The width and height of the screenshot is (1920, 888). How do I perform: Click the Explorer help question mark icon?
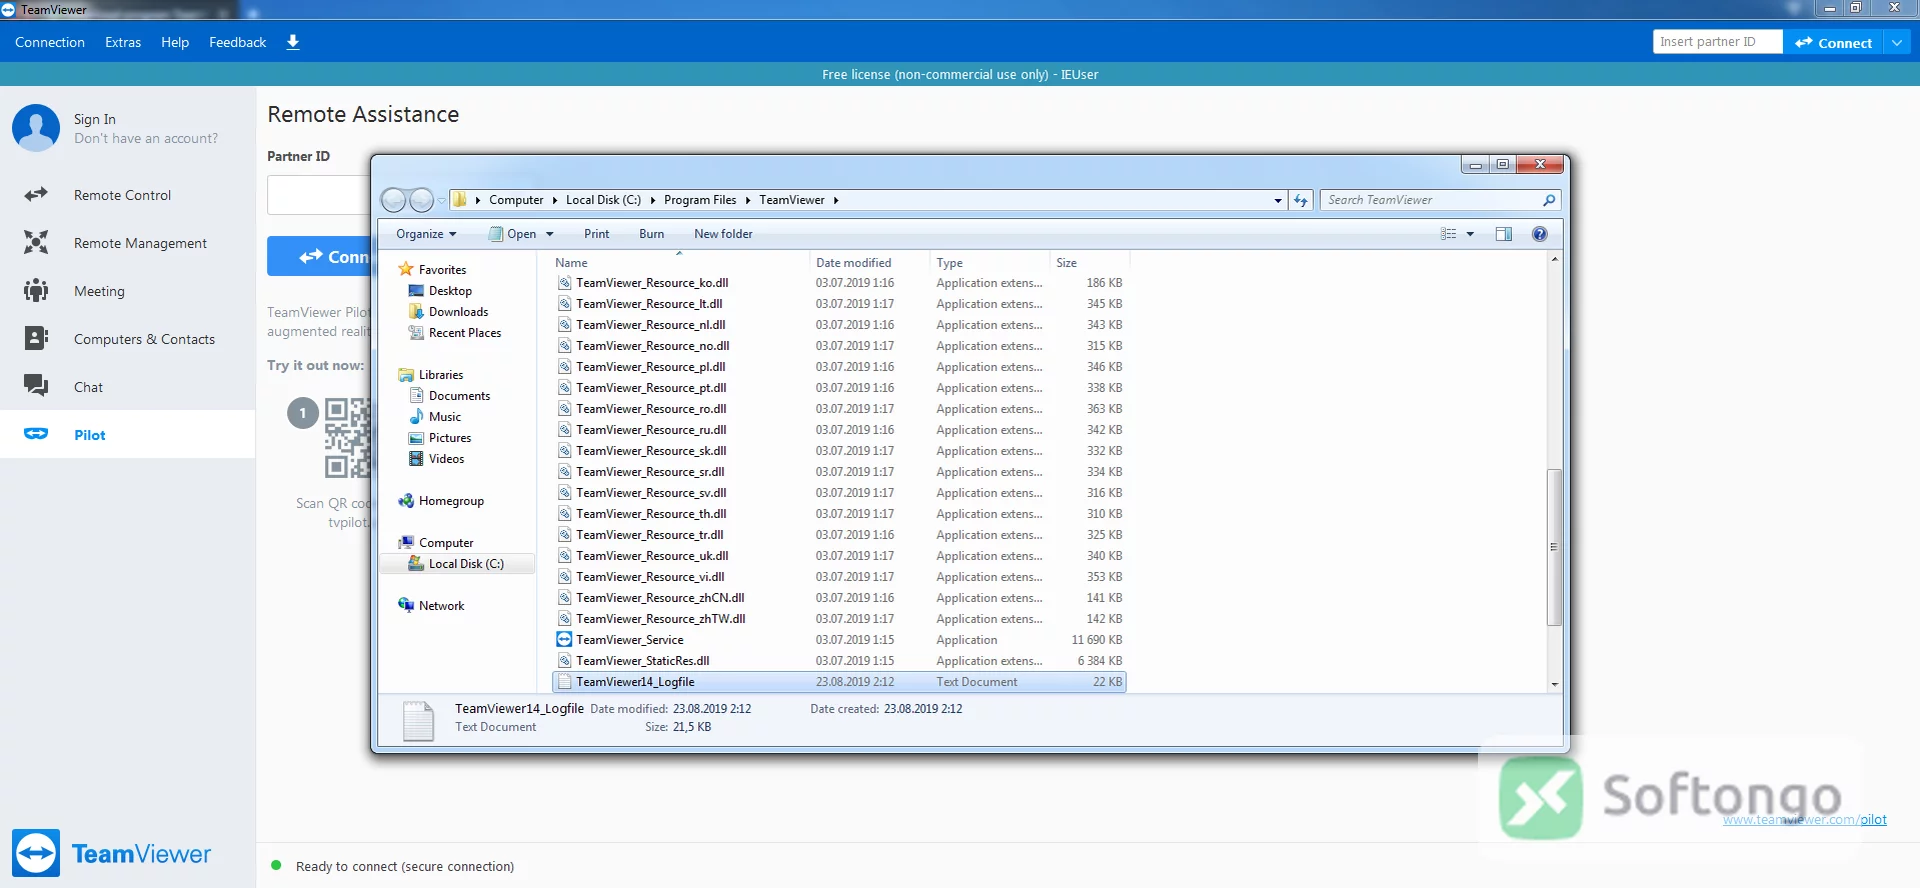pyautogui.click(x=1540, y=234)
